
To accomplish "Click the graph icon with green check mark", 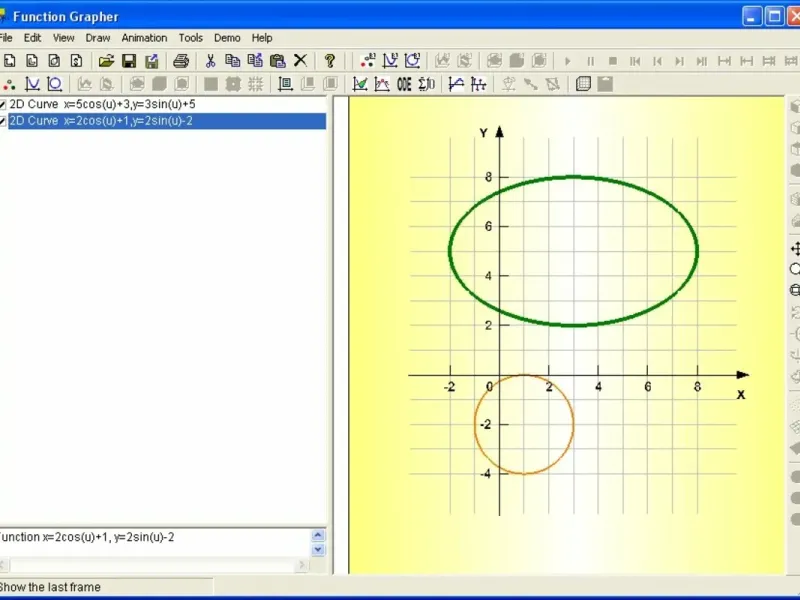I will point(360,84).
